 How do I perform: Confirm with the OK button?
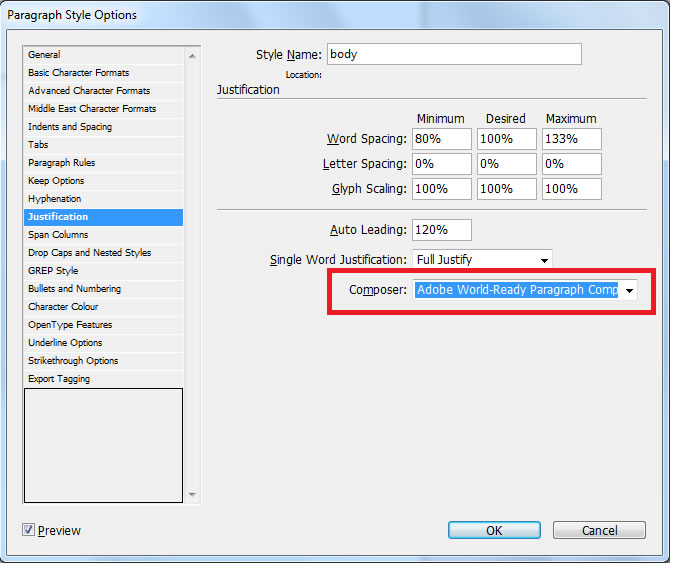click(494, 530)
